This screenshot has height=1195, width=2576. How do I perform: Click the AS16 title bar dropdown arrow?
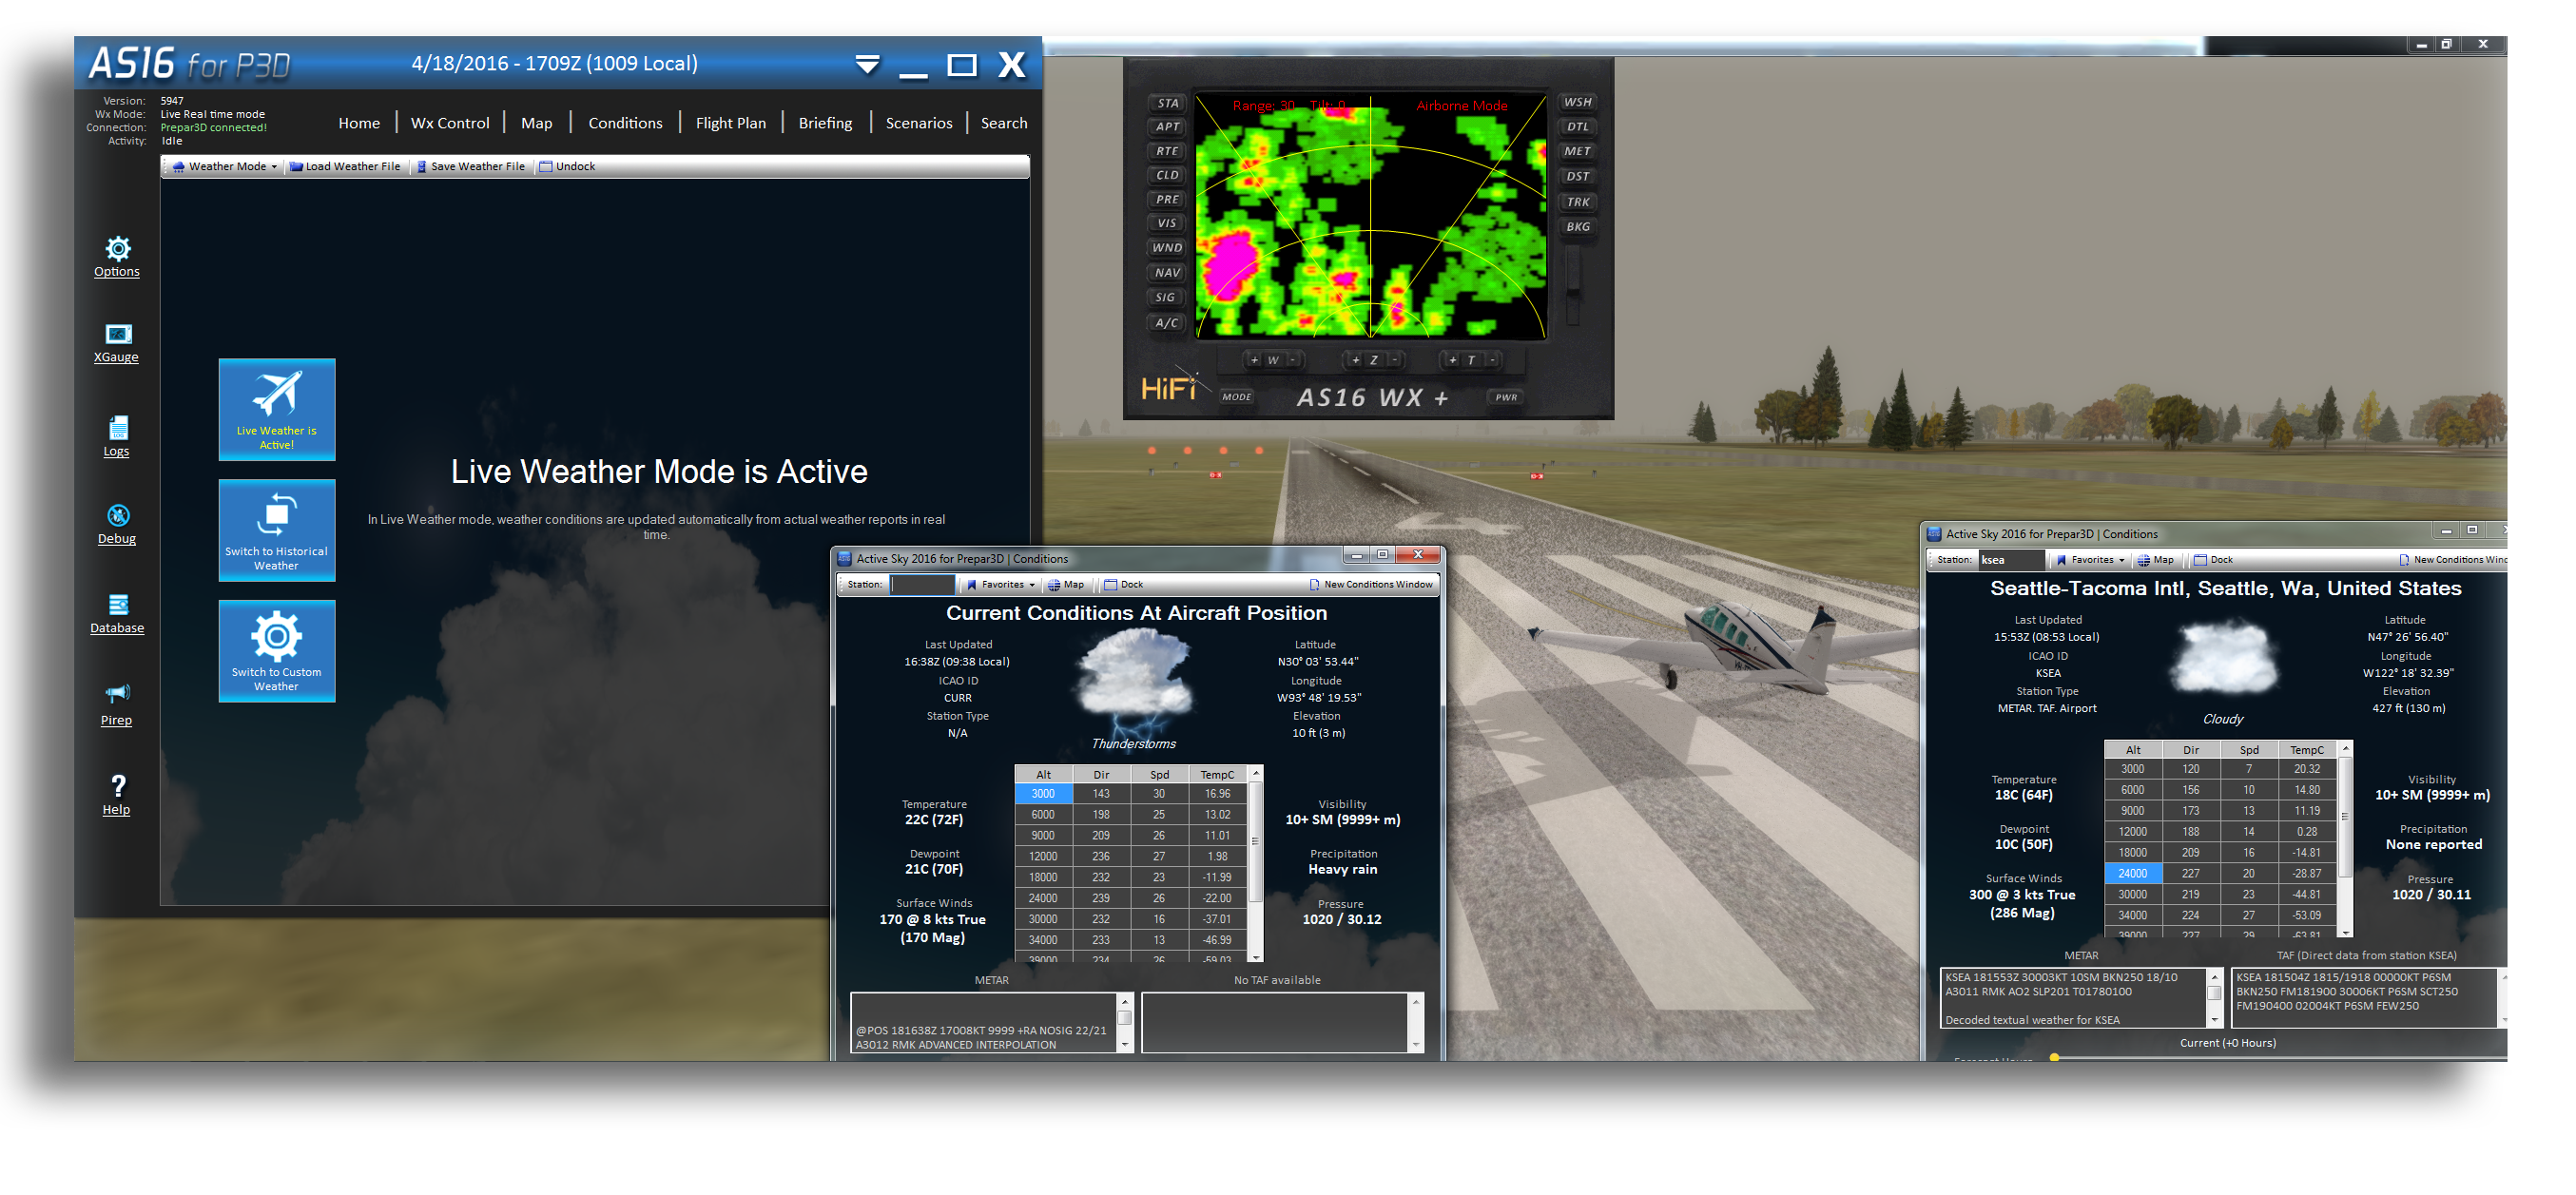867,65
